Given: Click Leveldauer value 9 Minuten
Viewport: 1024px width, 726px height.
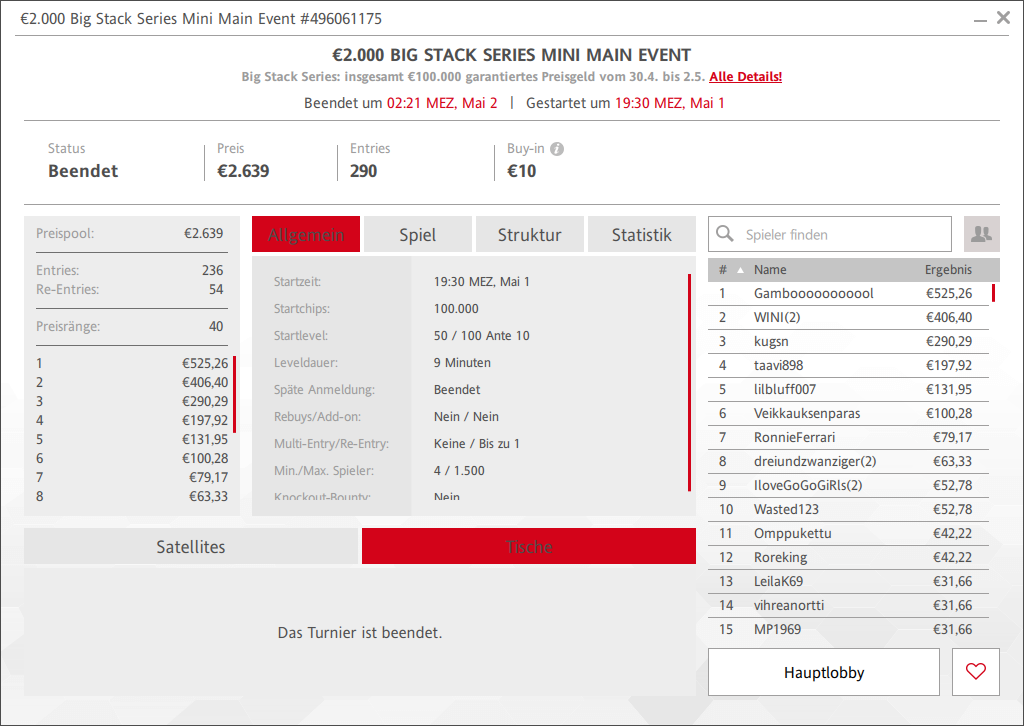Looking at the screenshot, I should click(462, 362).
